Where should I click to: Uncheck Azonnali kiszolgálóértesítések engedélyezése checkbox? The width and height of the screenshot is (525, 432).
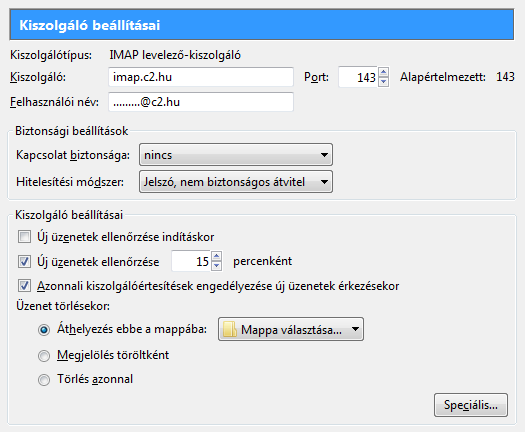24,286
